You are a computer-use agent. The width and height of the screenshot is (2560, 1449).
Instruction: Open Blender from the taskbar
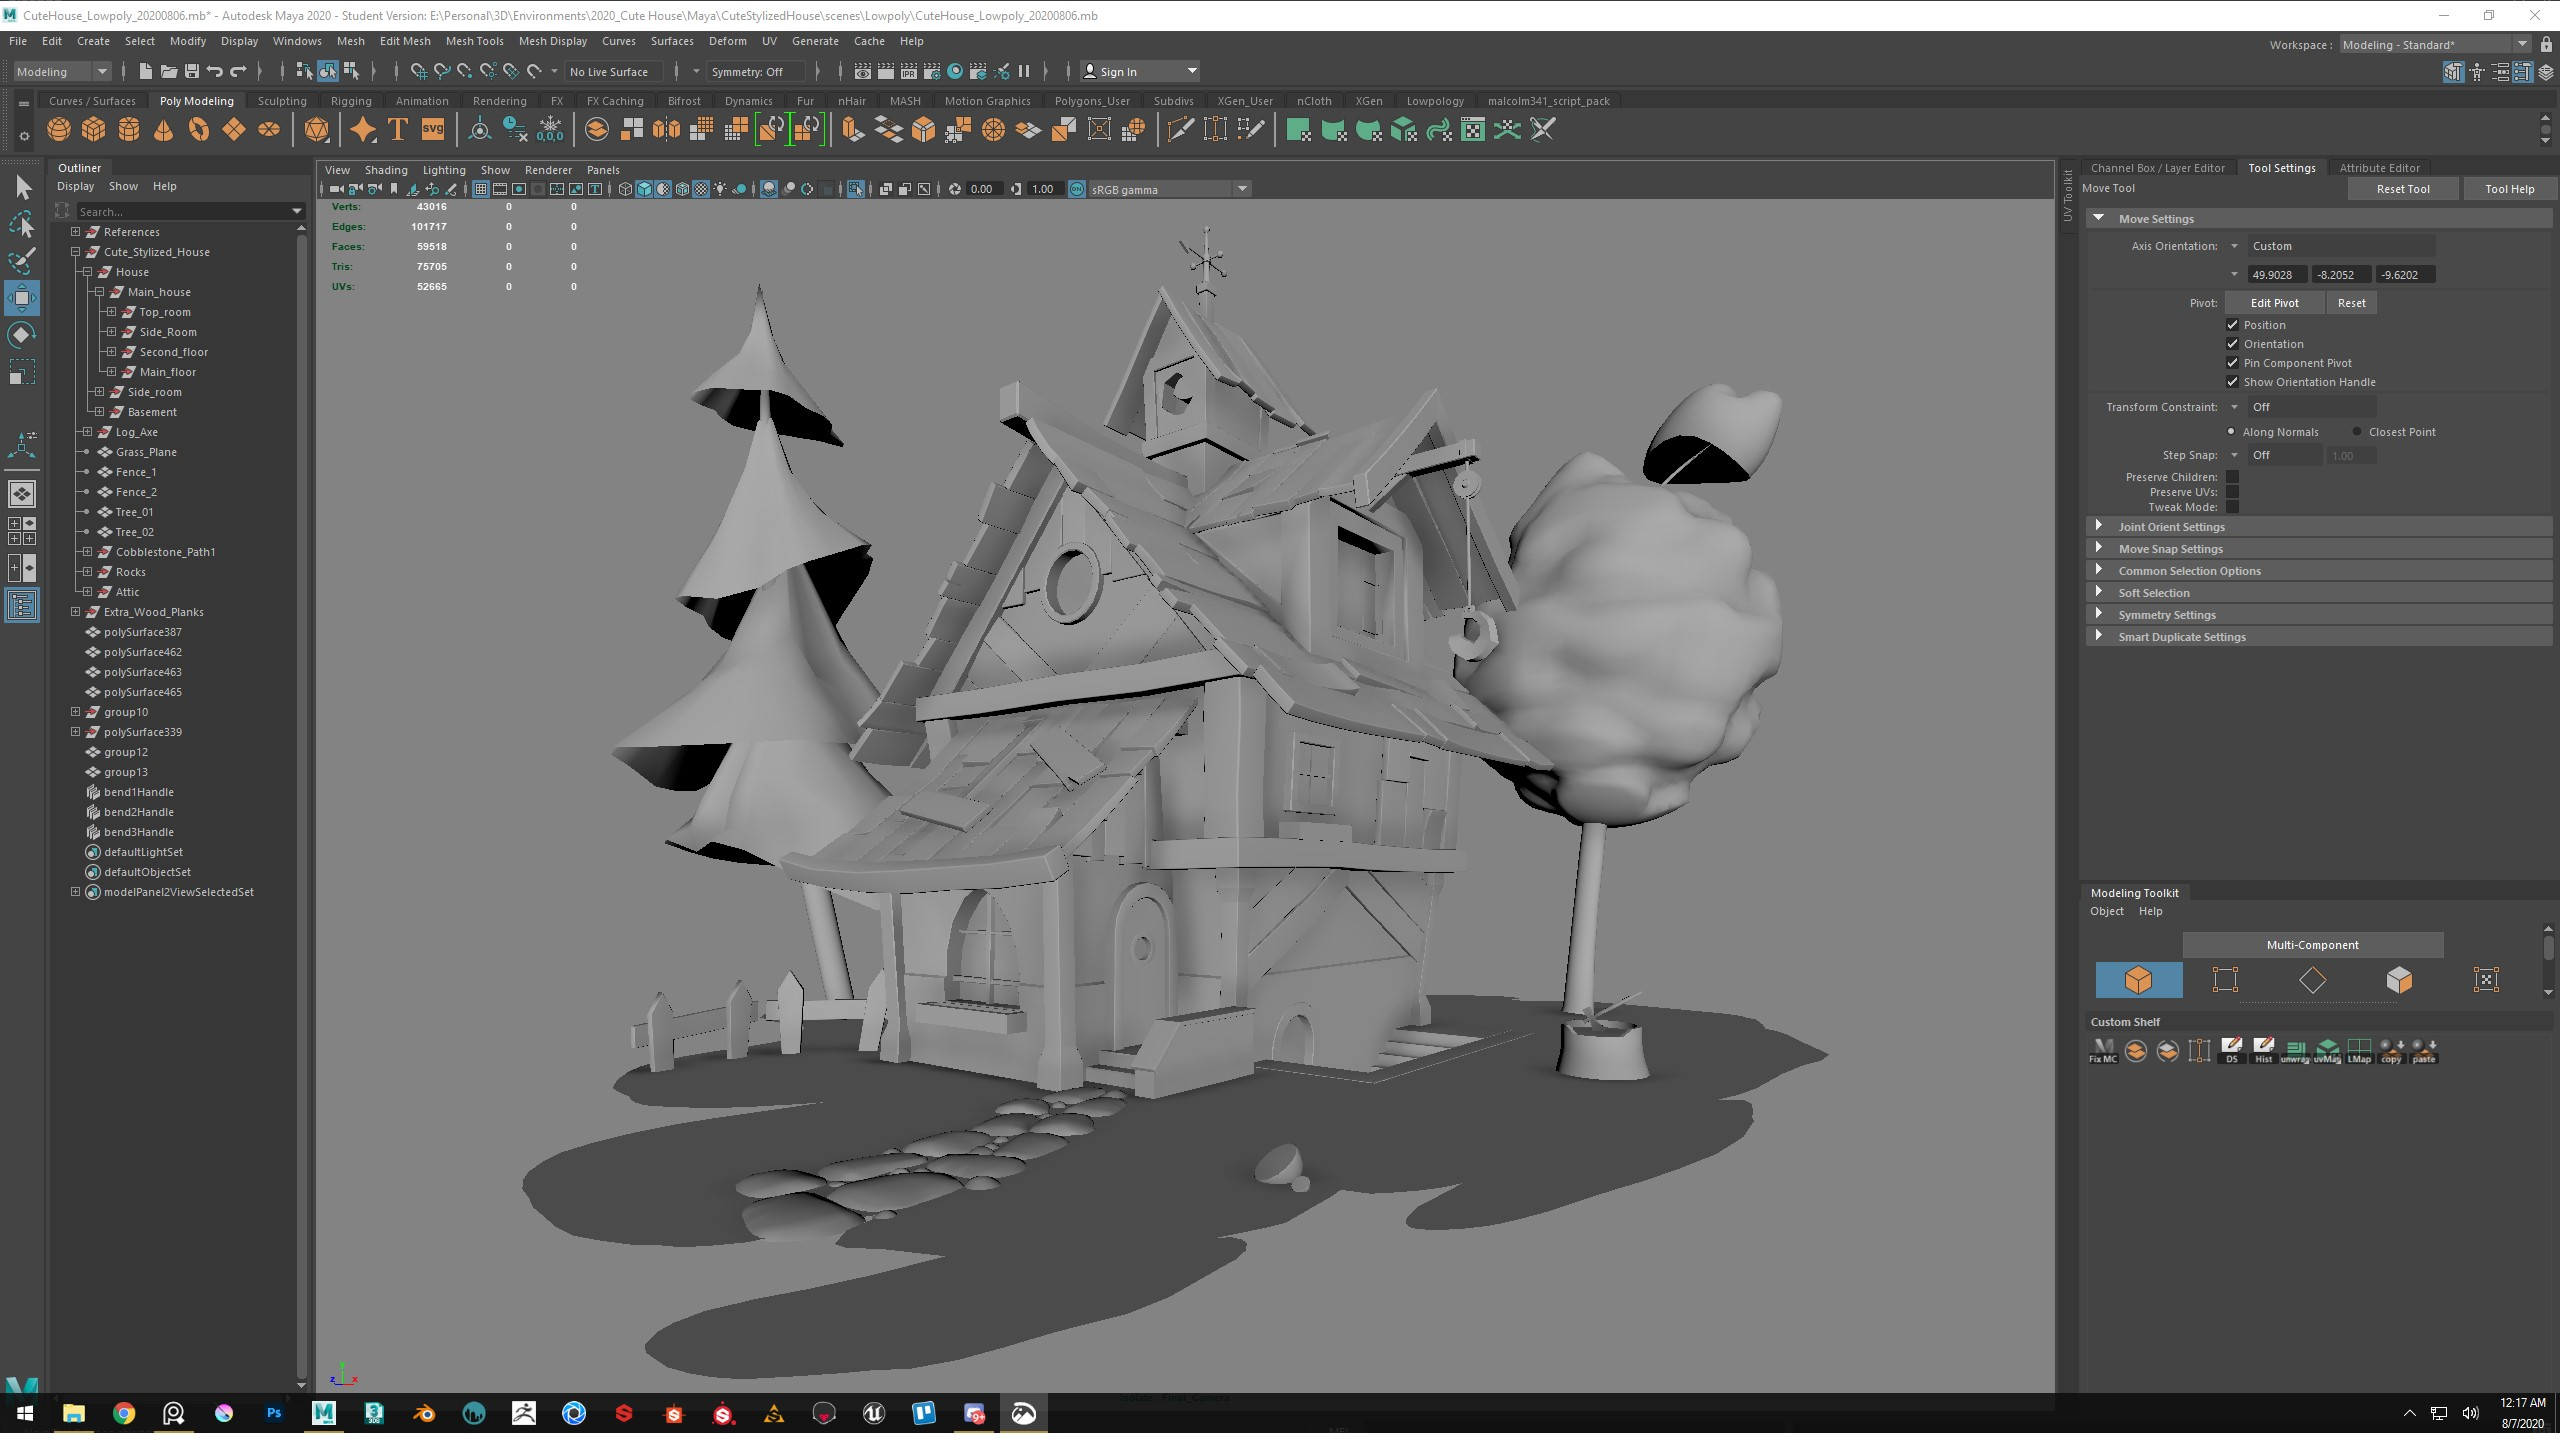[x=424, y=1413]
